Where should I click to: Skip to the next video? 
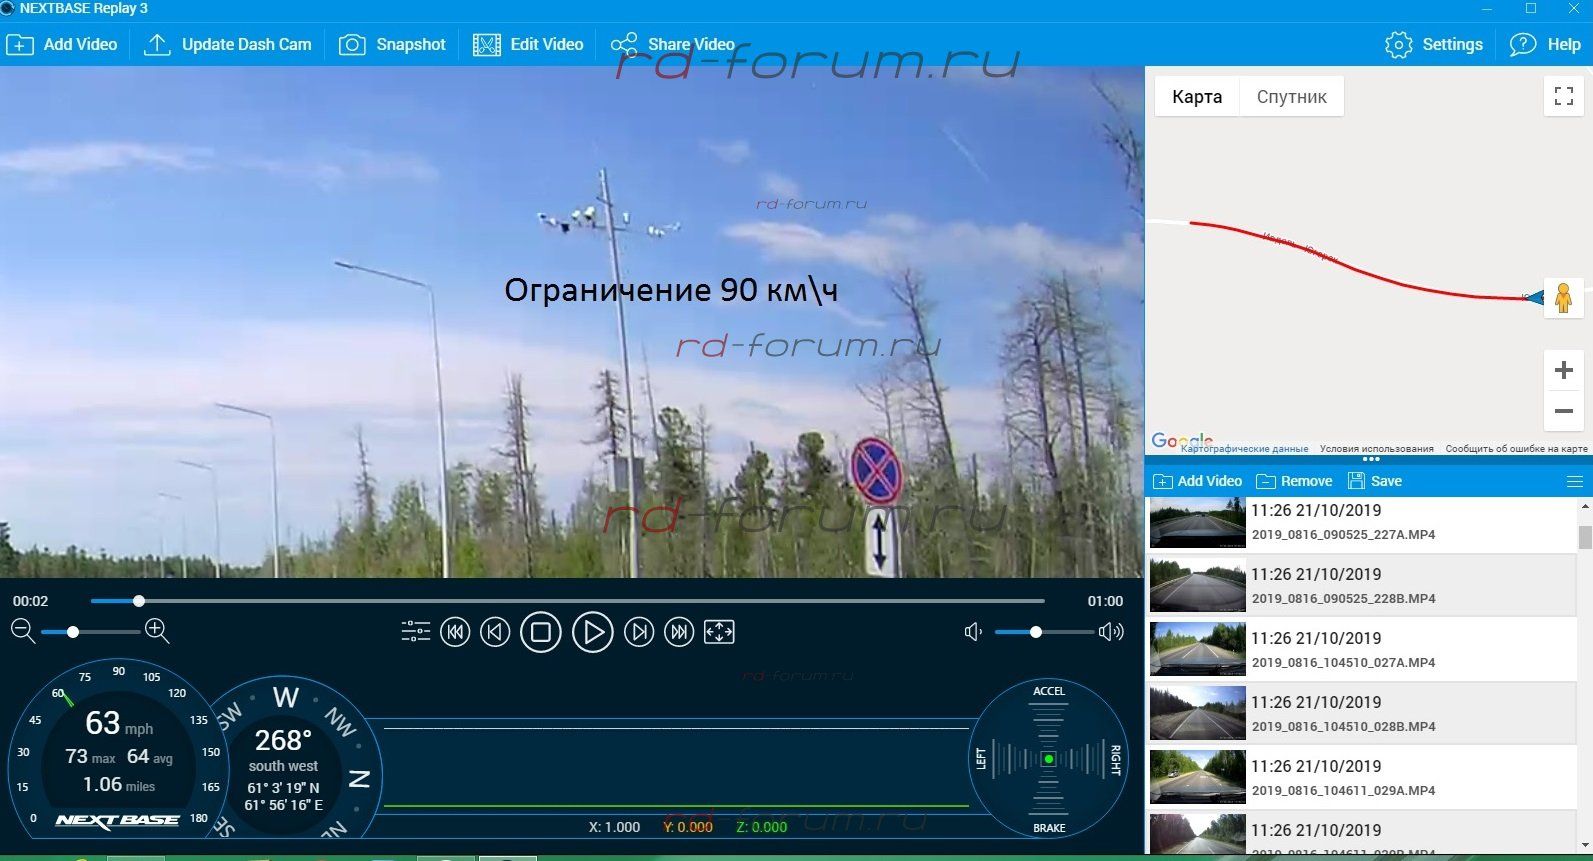point(679,632)
